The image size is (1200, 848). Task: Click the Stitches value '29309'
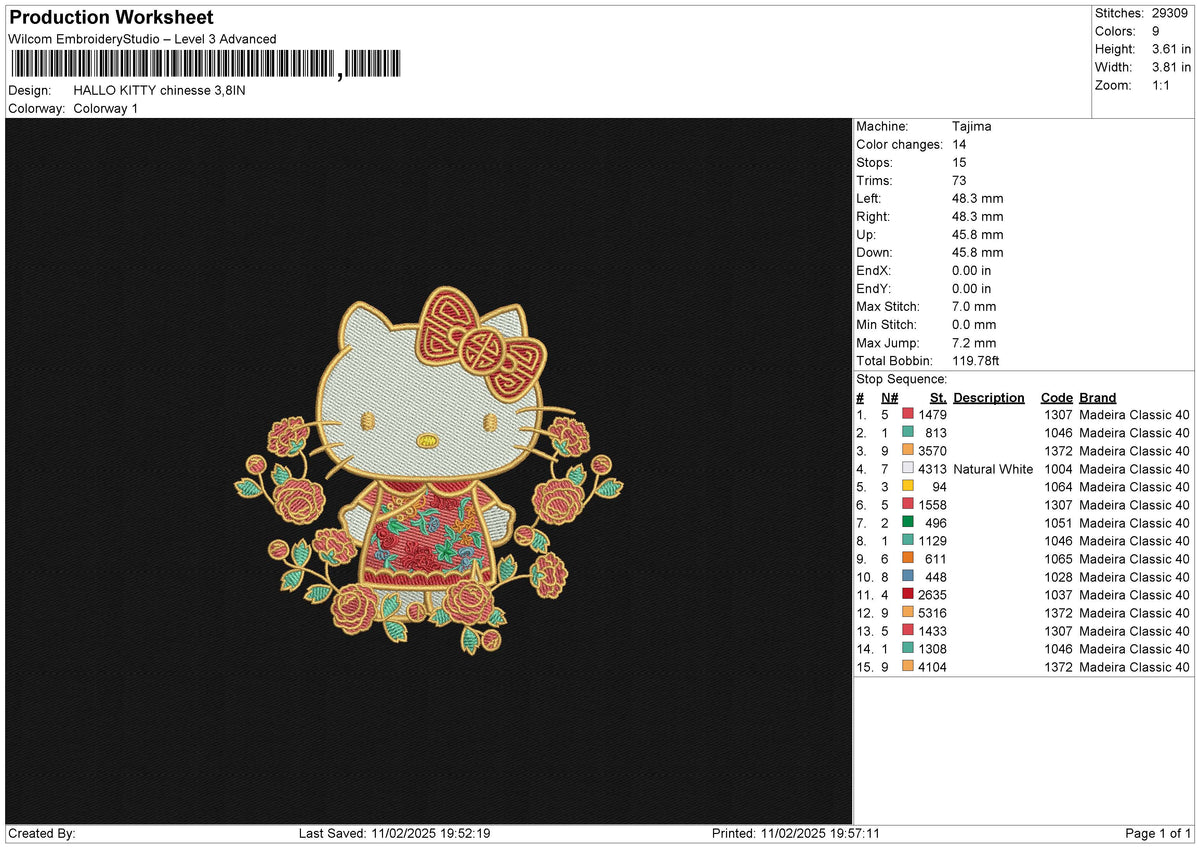coord(1171,13)
